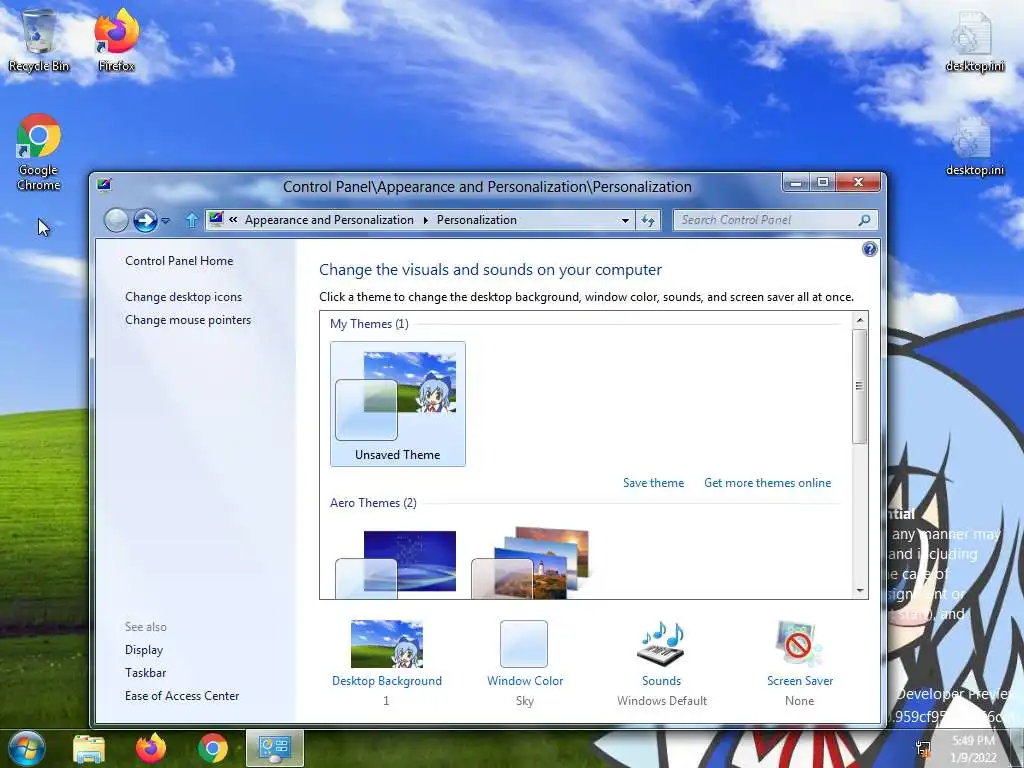Open the Window Color swatch
Image resolution: width=1024 pixels, height=768 pixels.
coord(524,644)
